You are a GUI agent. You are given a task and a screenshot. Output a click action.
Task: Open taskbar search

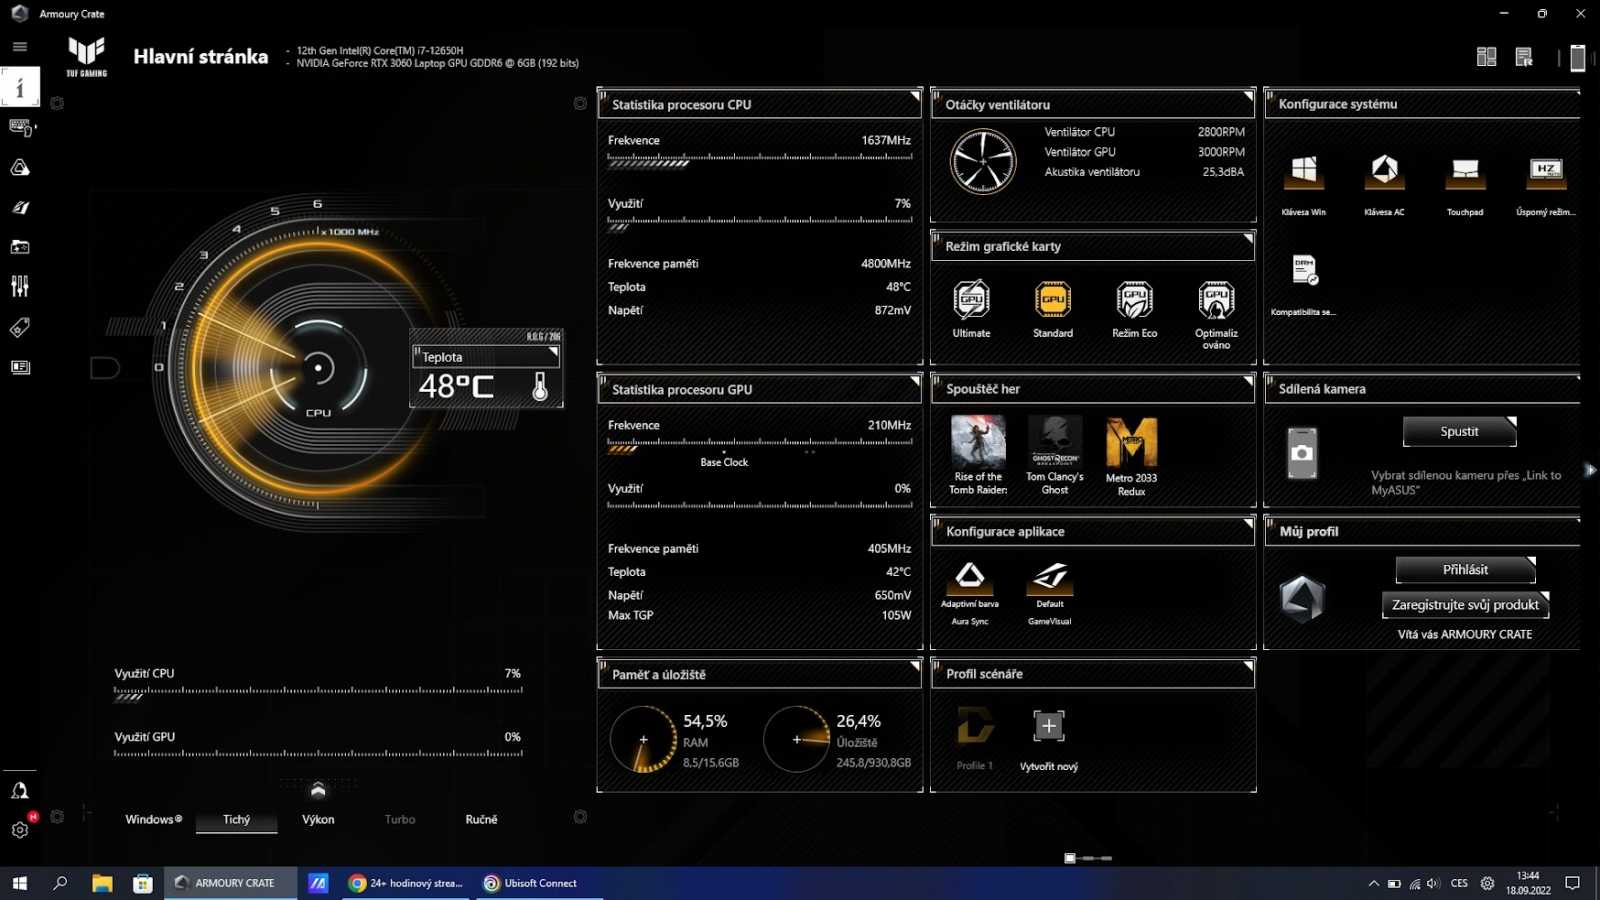point(60,883)
